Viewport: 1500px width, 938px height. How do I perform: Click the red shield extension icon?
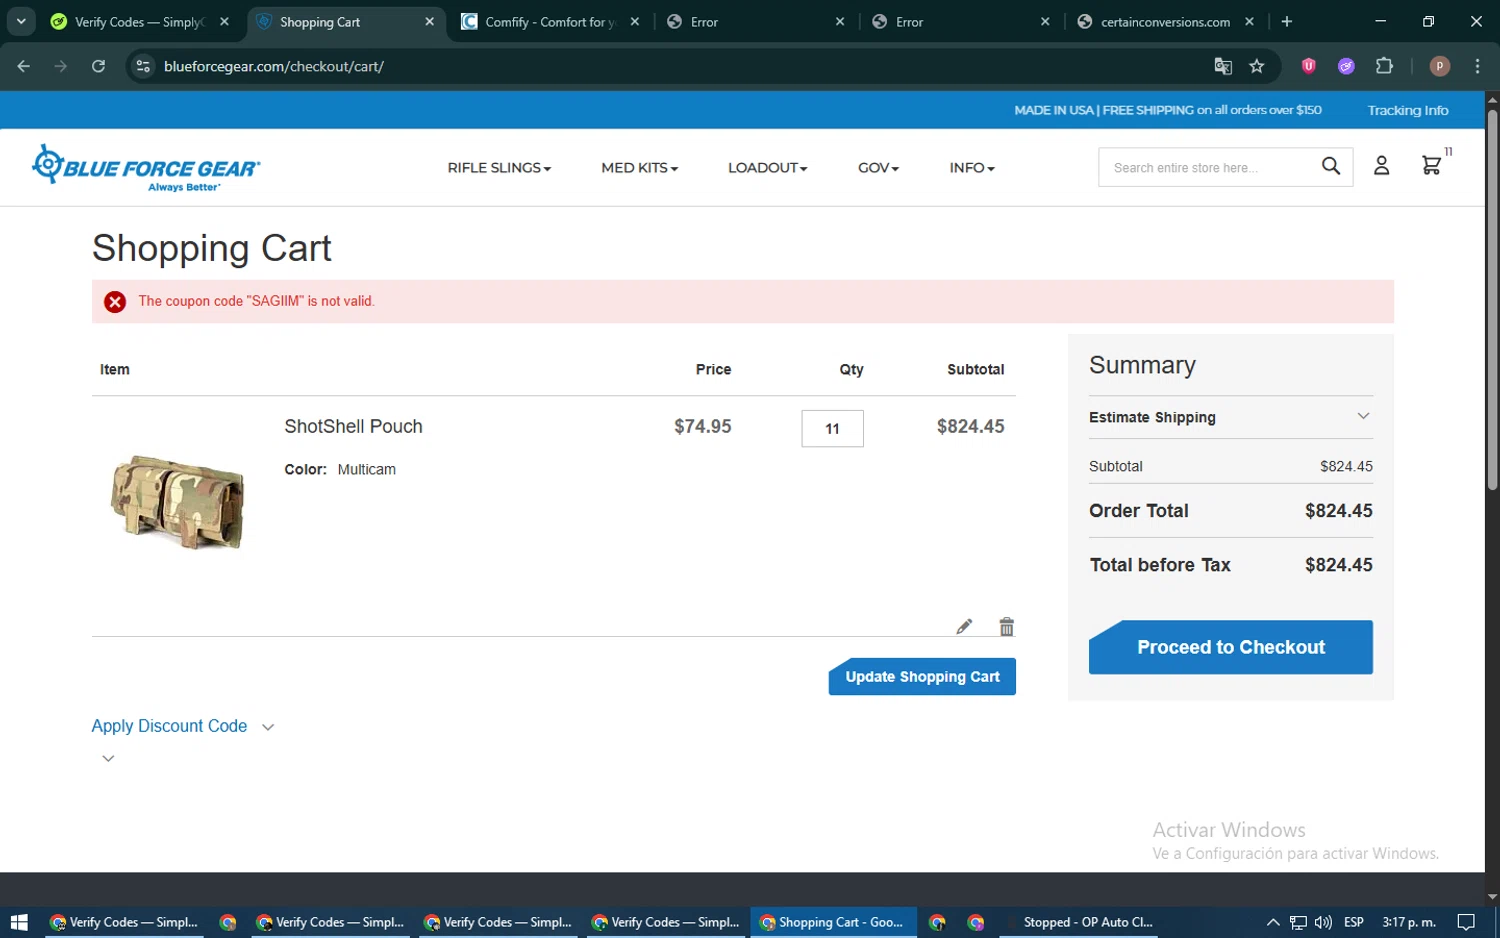[1308, 66]
